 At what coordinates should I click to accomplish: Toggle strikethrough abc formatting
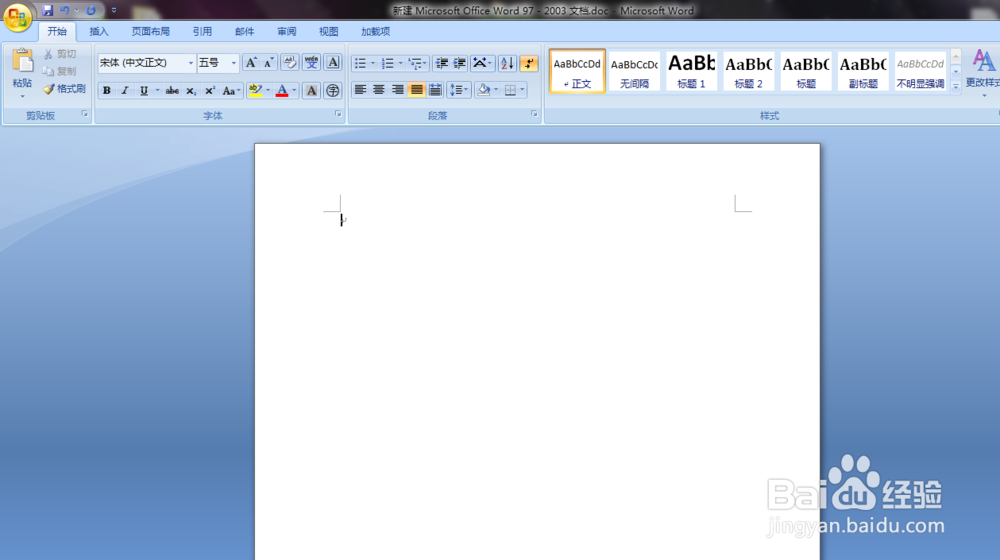pyautogui.click(x=172, y=91)
